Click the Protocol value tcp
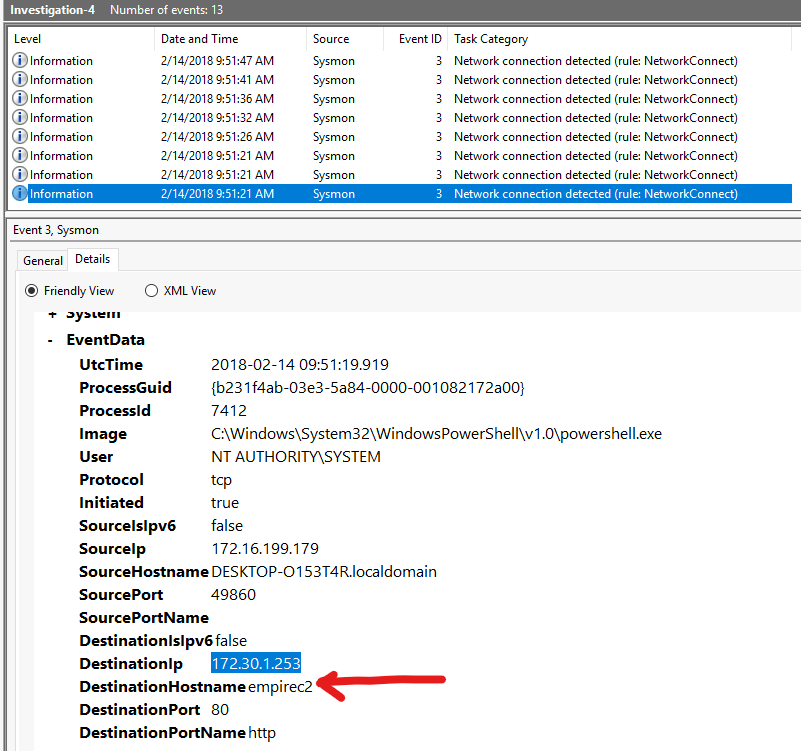801x751 pixels. 221,480
